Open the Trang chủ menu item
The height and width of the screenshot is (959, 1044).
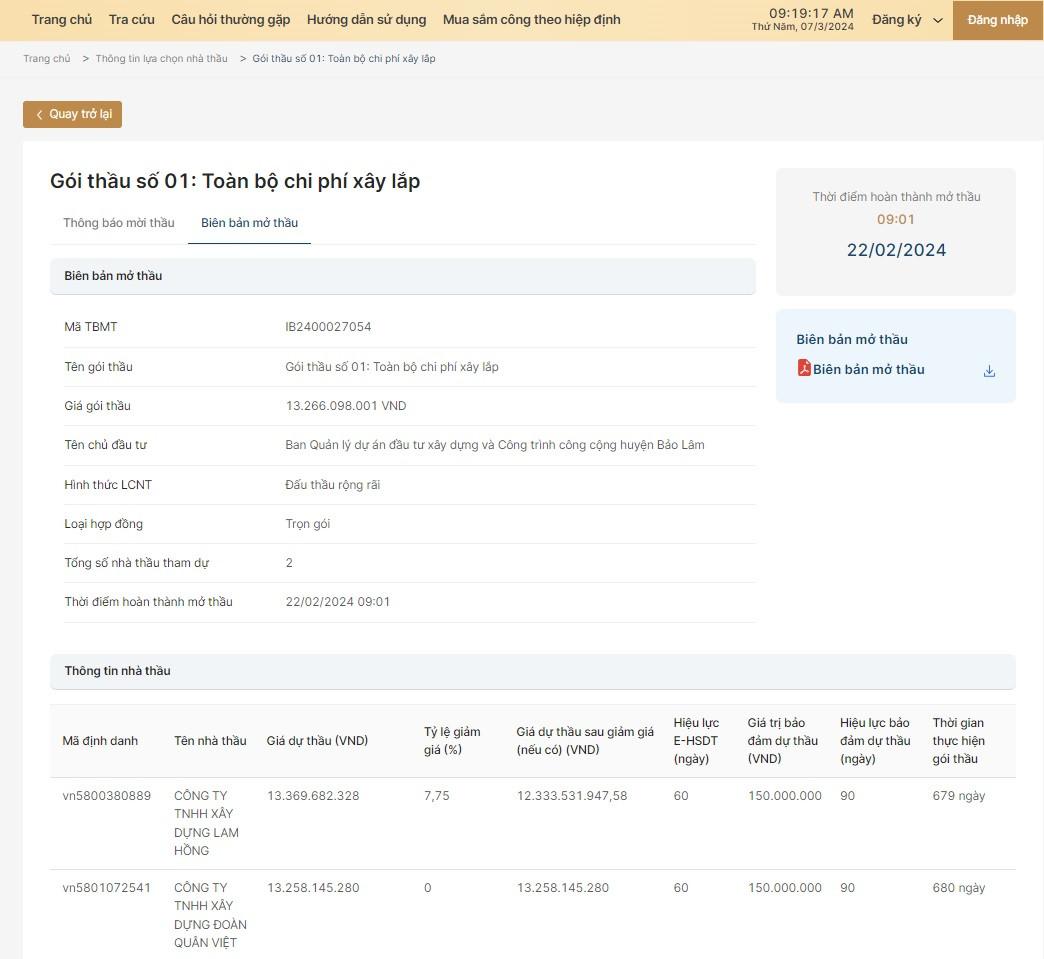(62, 20)
